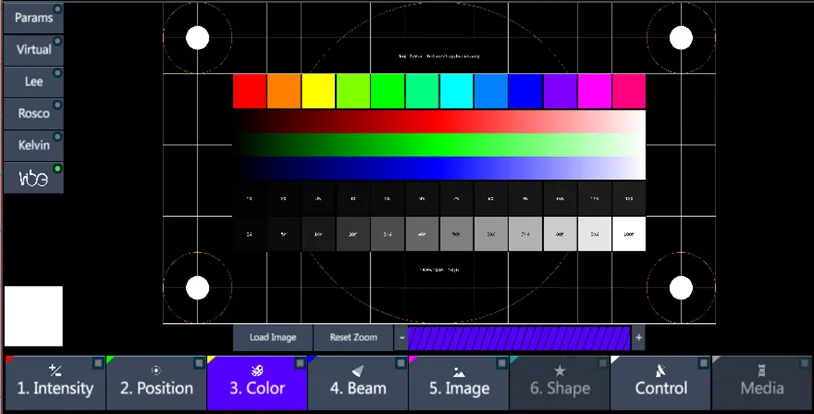The height and width of the screenshot is (414, 814).
Task: Open the Params color picker
Action: 34,18
